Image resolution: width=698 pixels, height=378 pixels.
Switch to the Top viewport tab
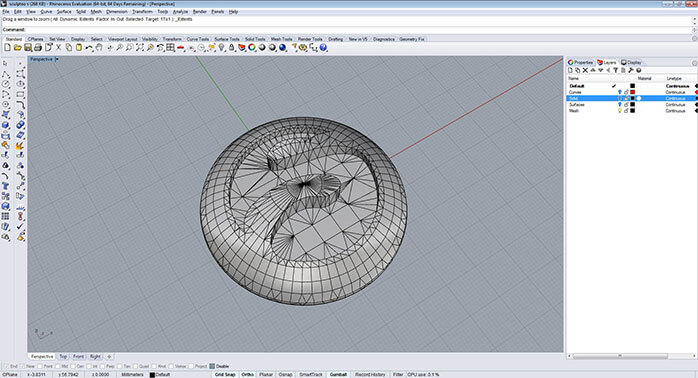pyautogui.click(x=63, y=357)
